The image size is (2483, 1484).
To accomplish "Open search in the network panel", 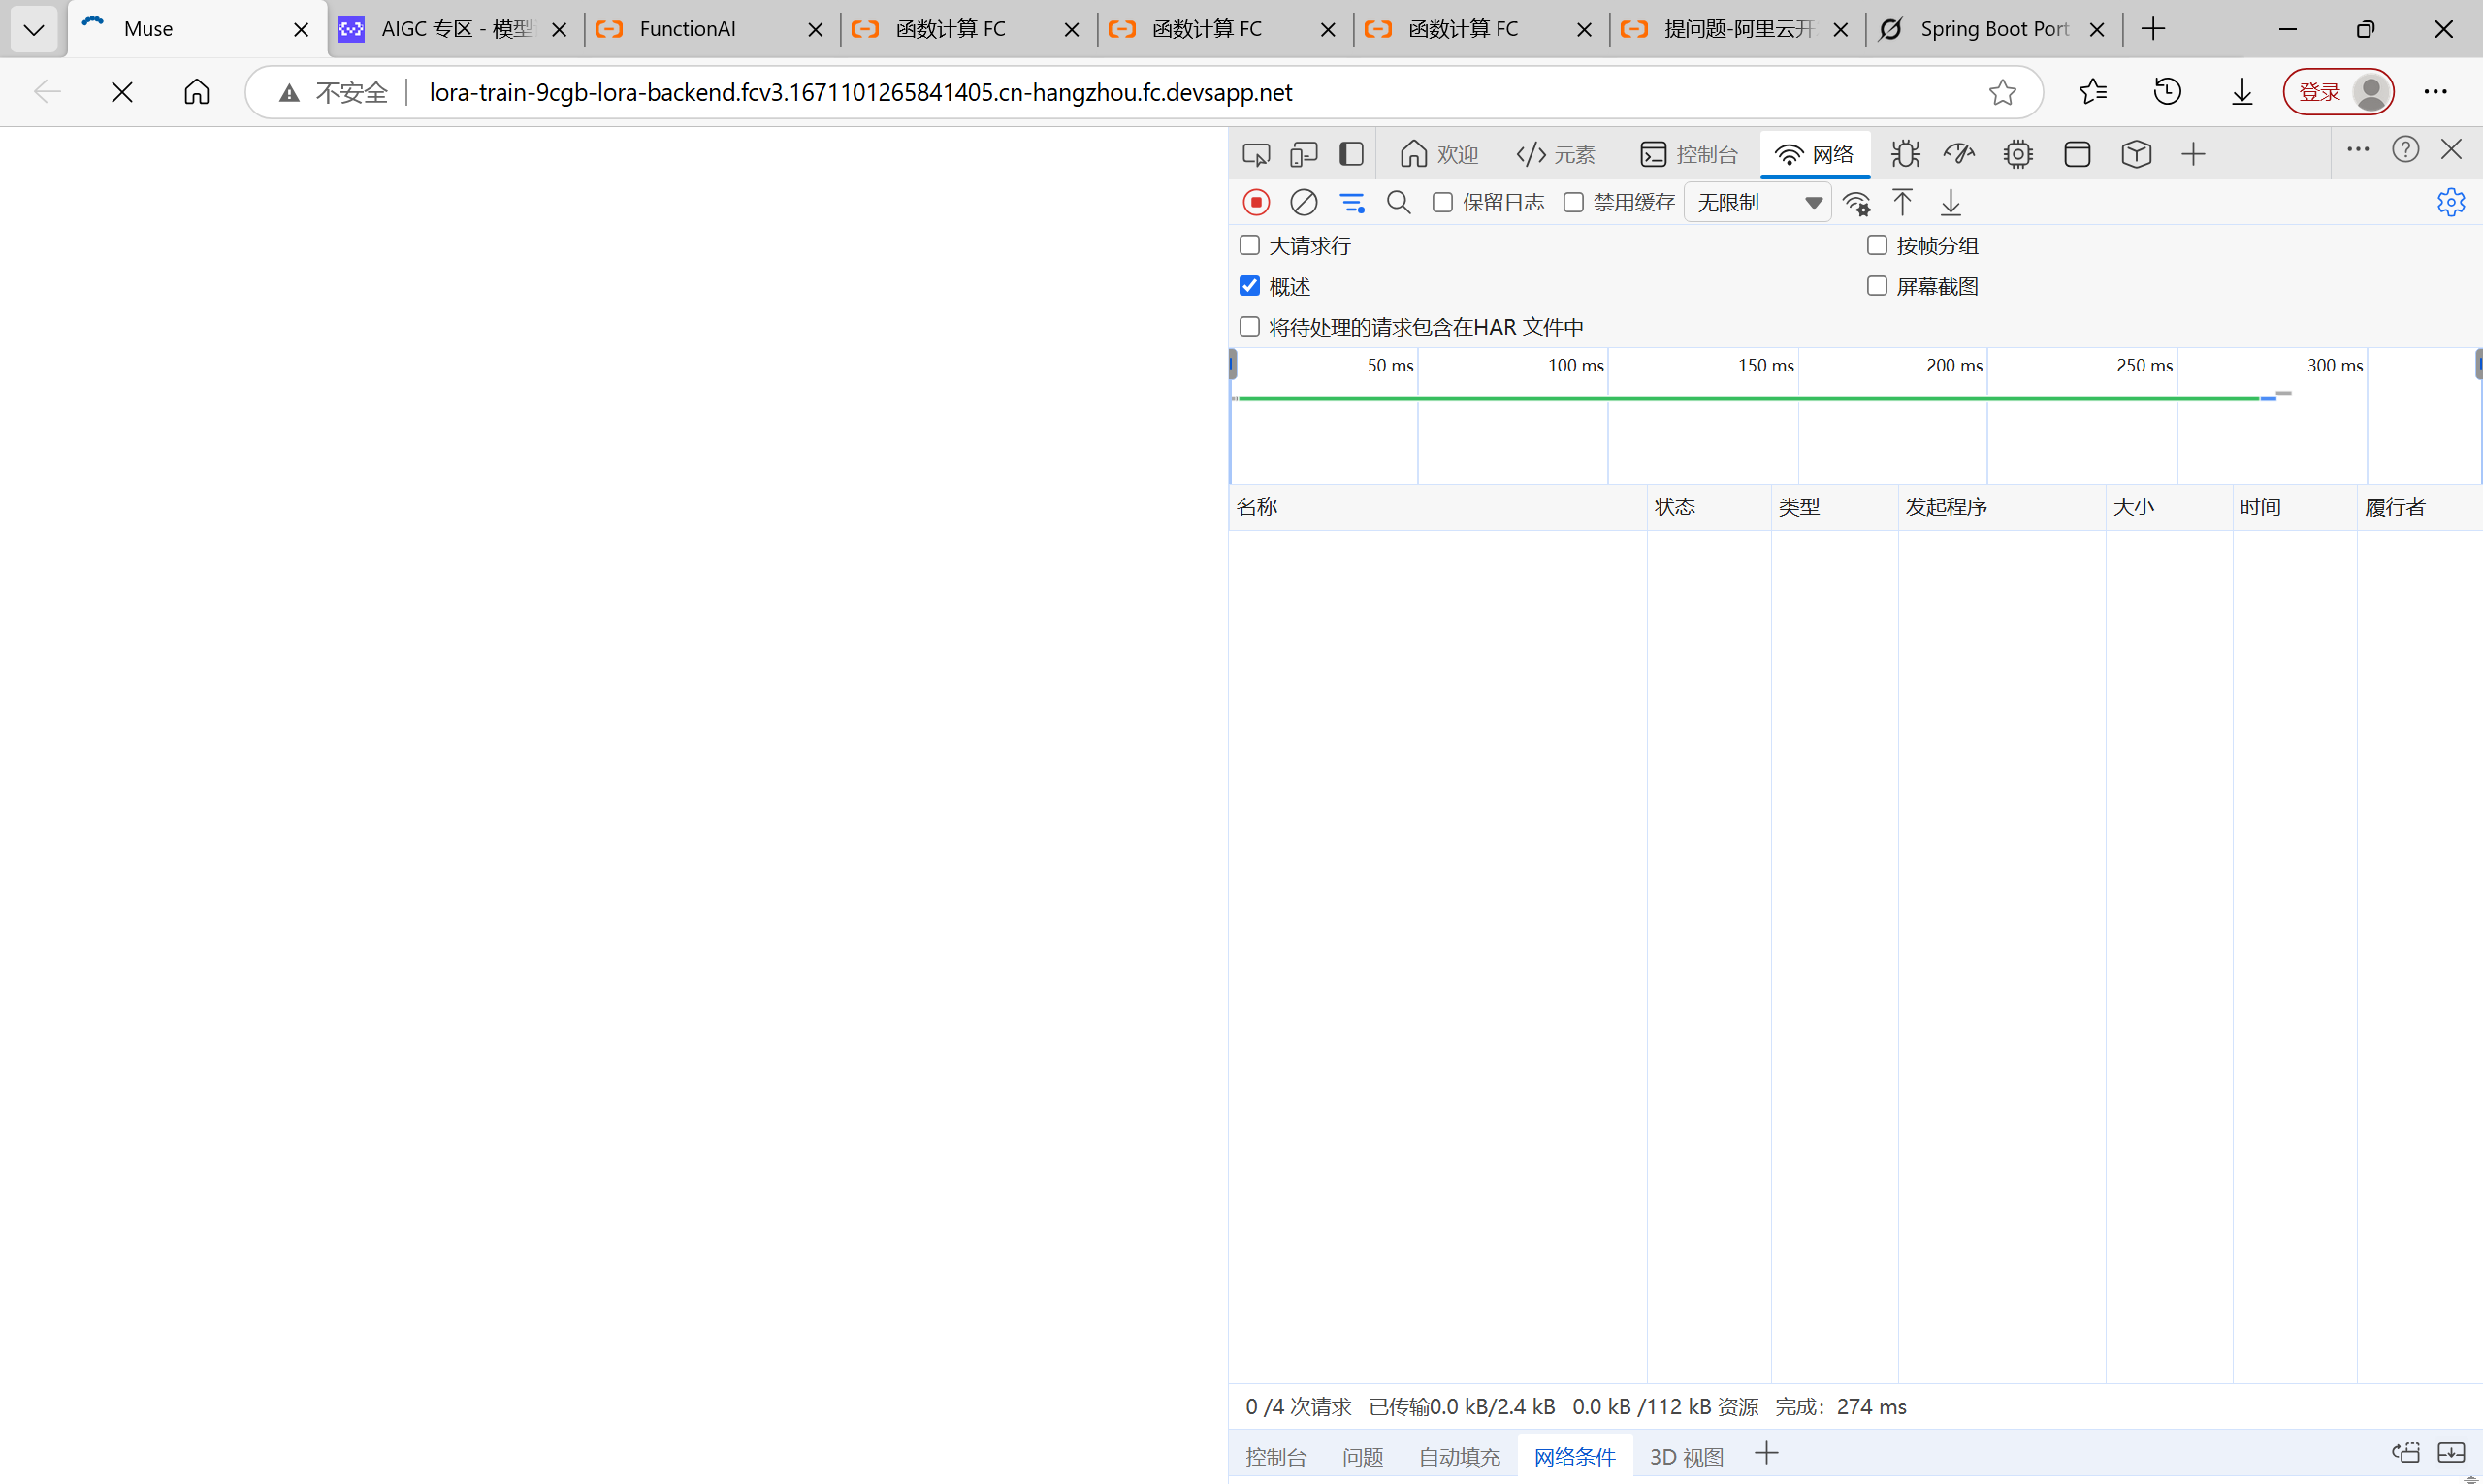I will tap(1398, 203).
